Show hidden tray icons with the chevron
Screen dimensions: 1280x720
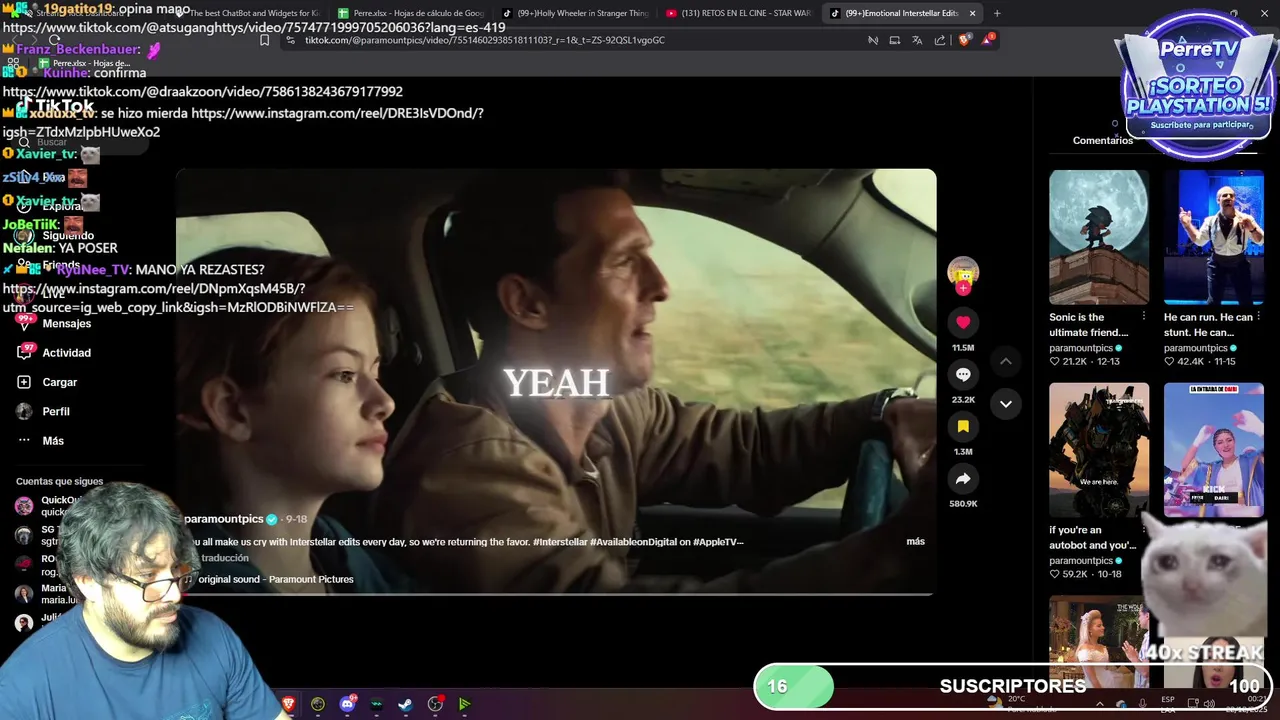tap(1099, 704)
